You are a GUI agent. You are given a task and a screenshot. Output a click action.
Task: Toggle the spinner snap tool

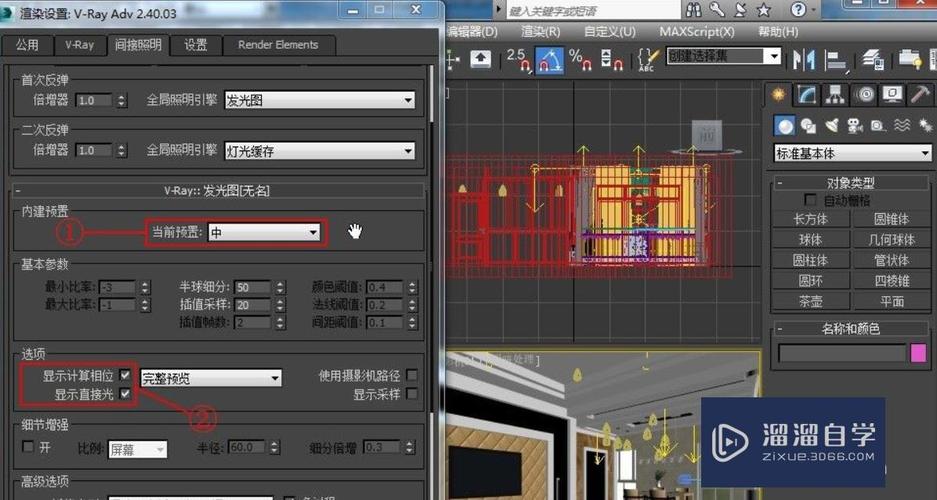611,59
